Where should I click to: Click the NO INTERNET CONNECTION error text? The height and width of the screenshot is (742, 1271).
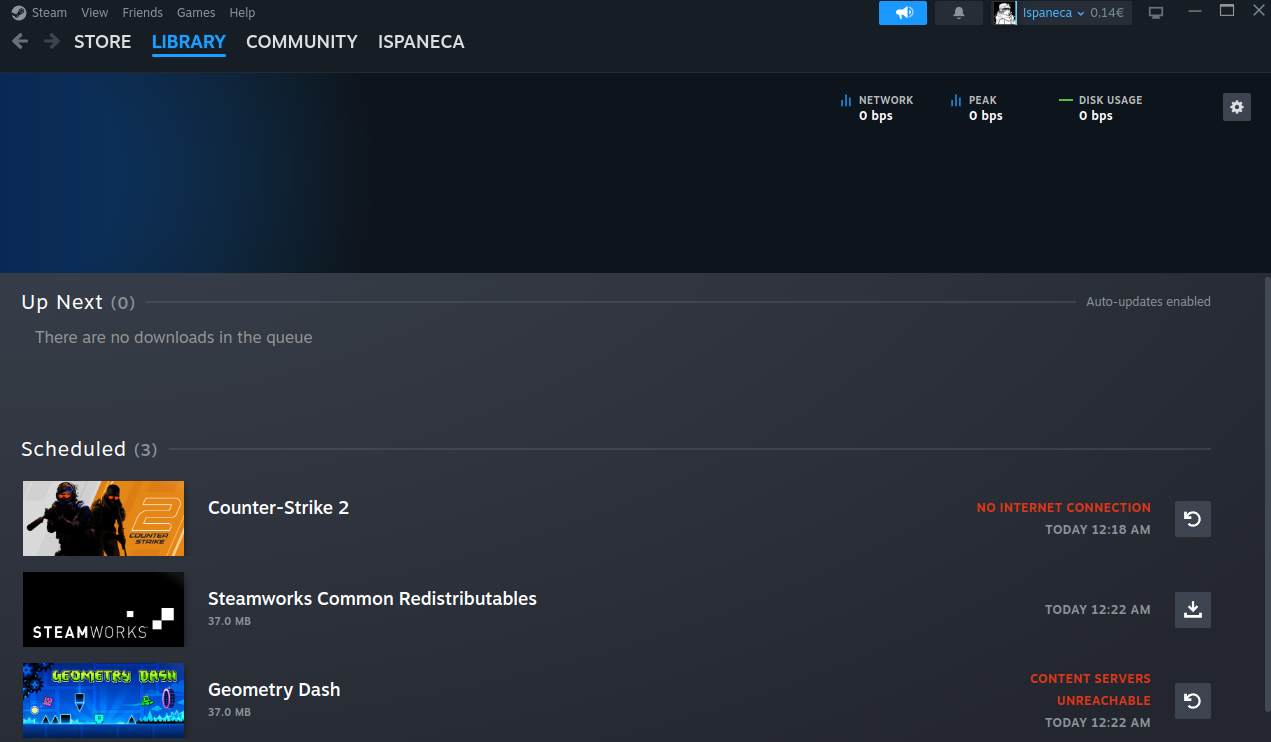(1064, 508)
